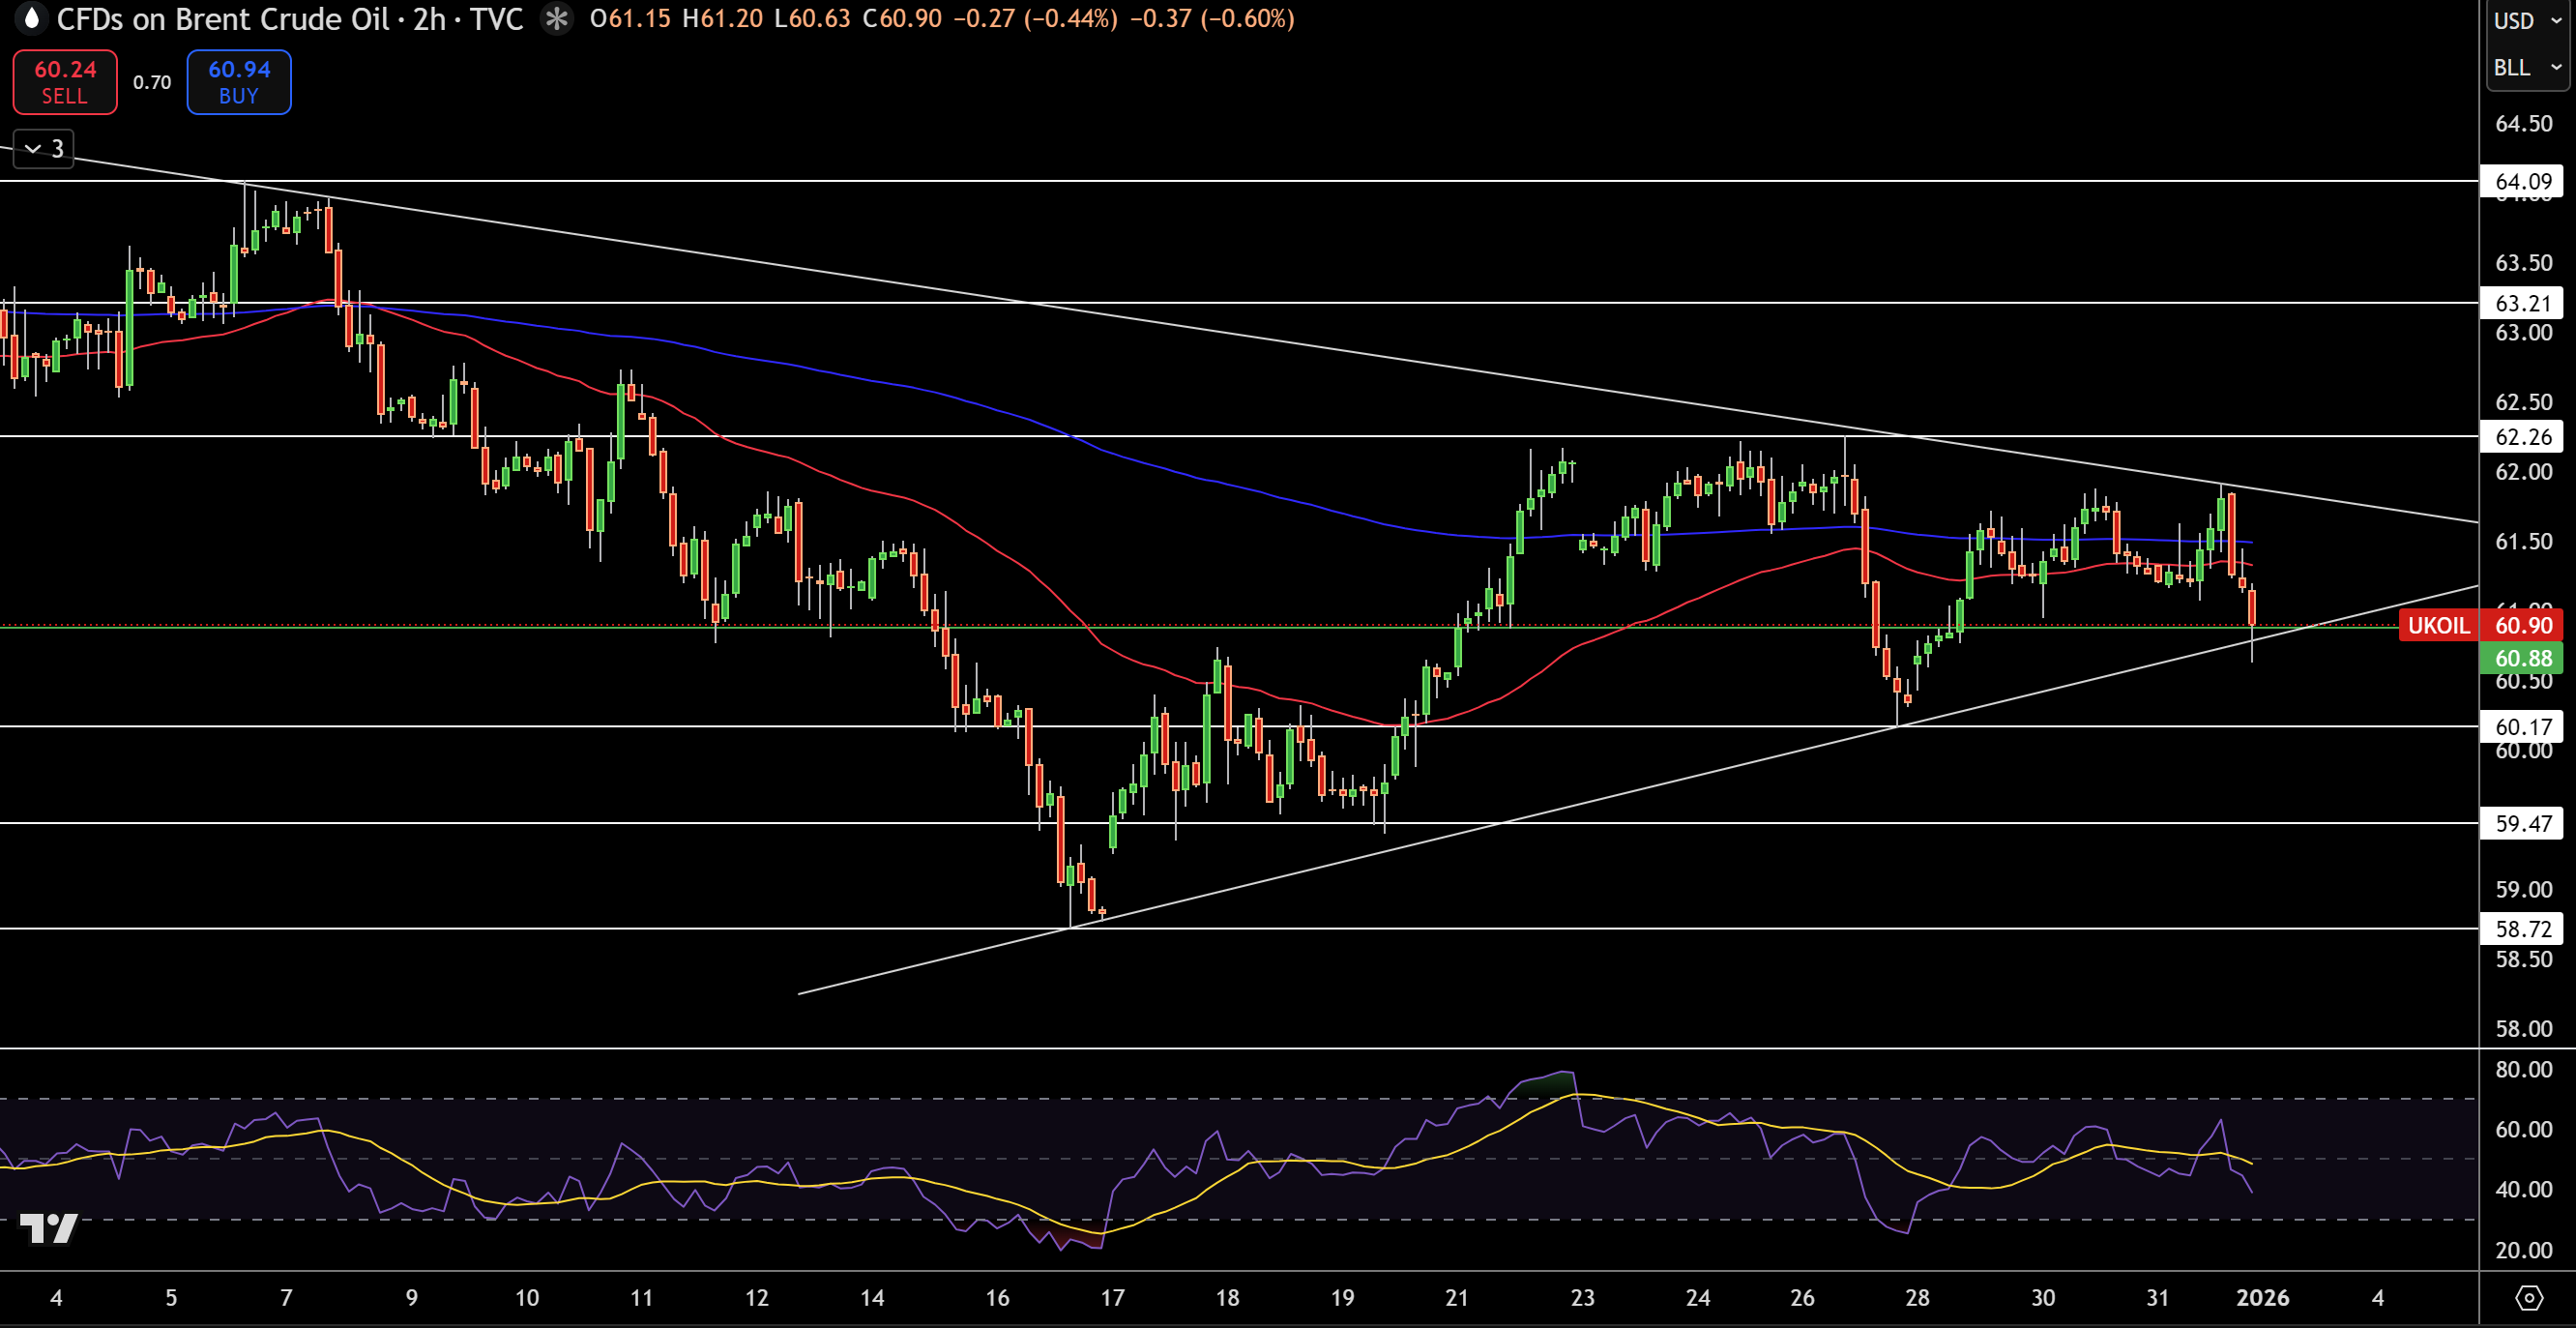
Task: Click the 64.50 price scale label
Action: coord(2523,123)
